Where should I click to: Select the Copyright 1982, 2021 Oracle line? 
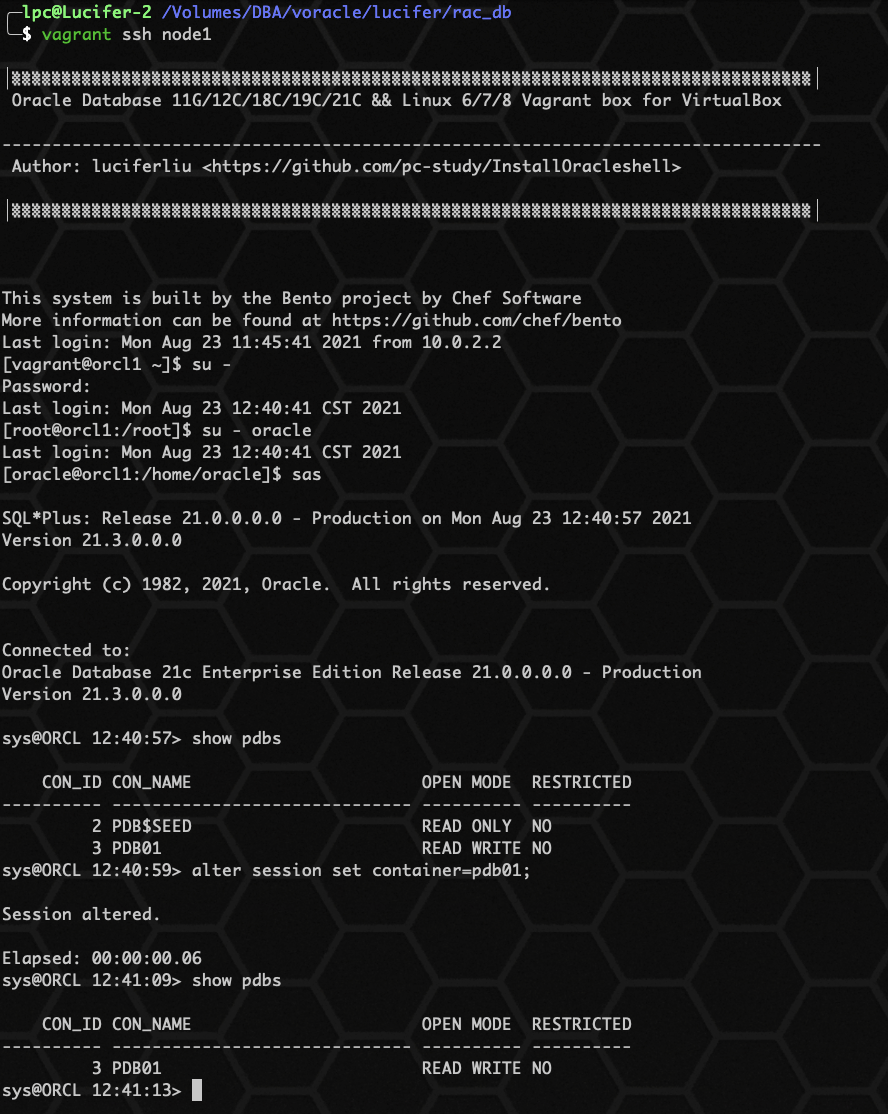[x=276, y=584]
